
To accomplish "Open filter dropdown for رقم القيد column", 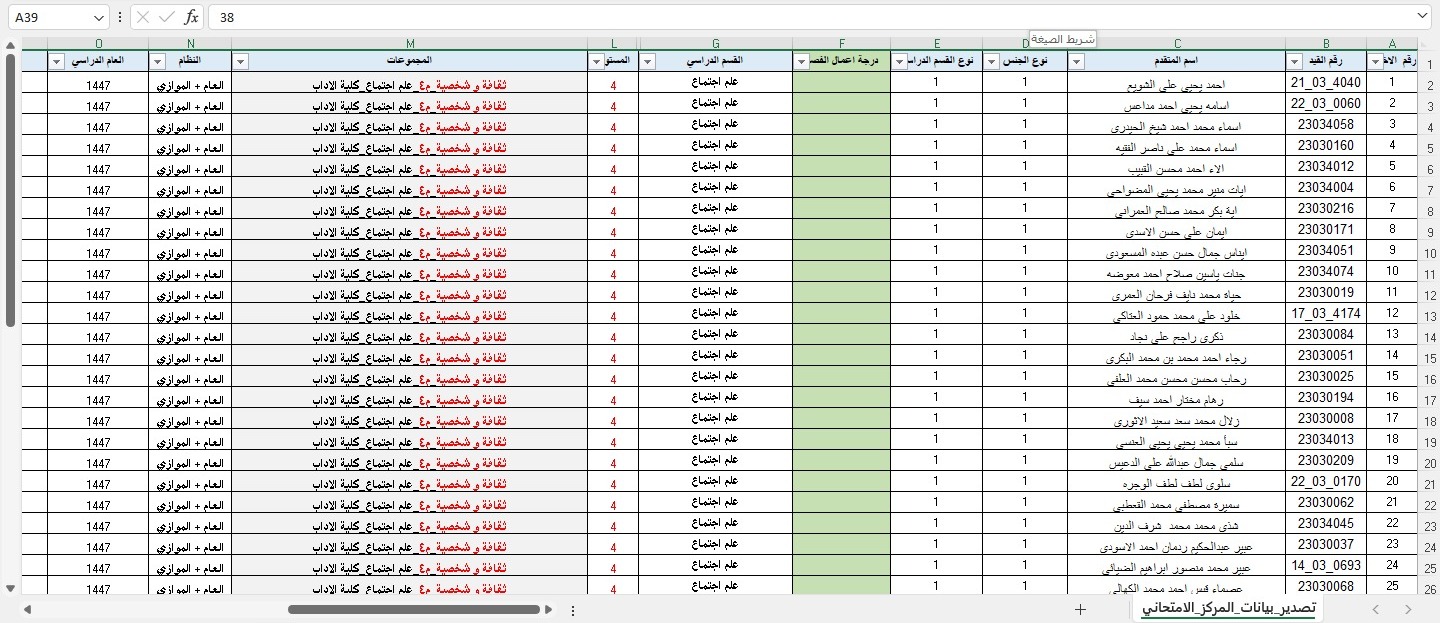I will [1295, 62].
